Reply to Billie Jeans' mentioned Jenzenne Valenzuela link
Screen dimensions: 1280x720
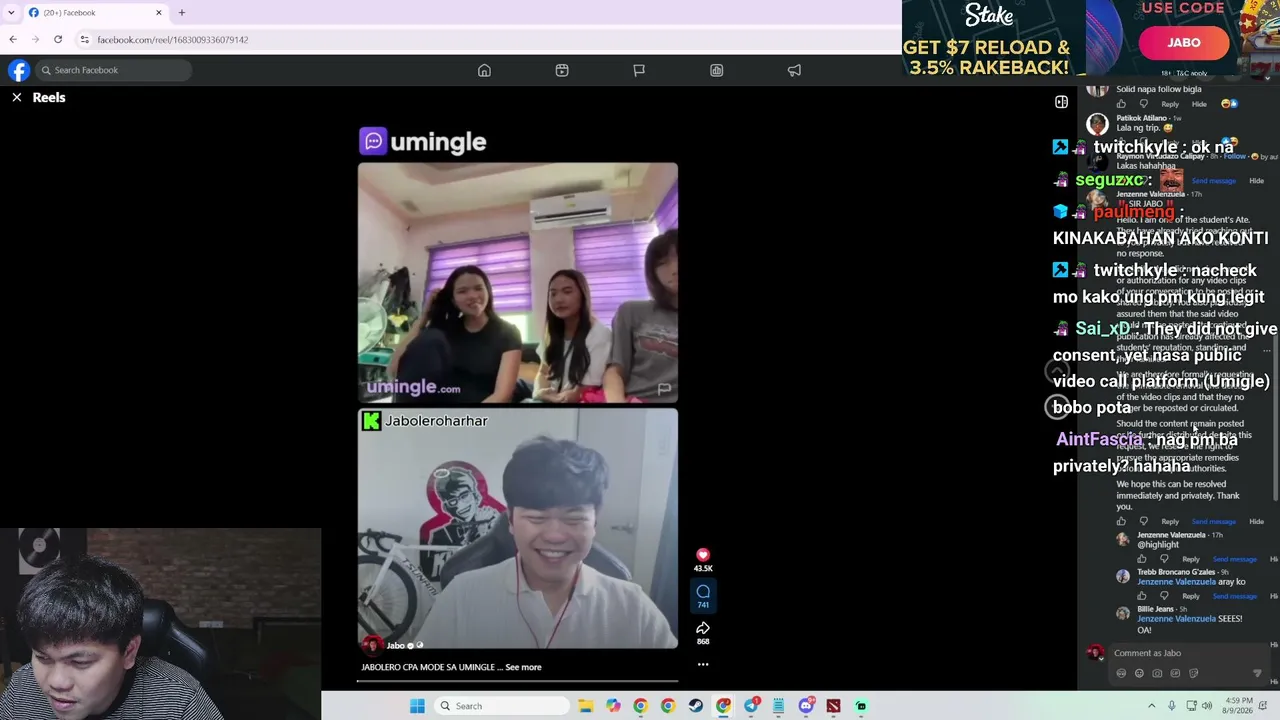[x=1176, y=619]
